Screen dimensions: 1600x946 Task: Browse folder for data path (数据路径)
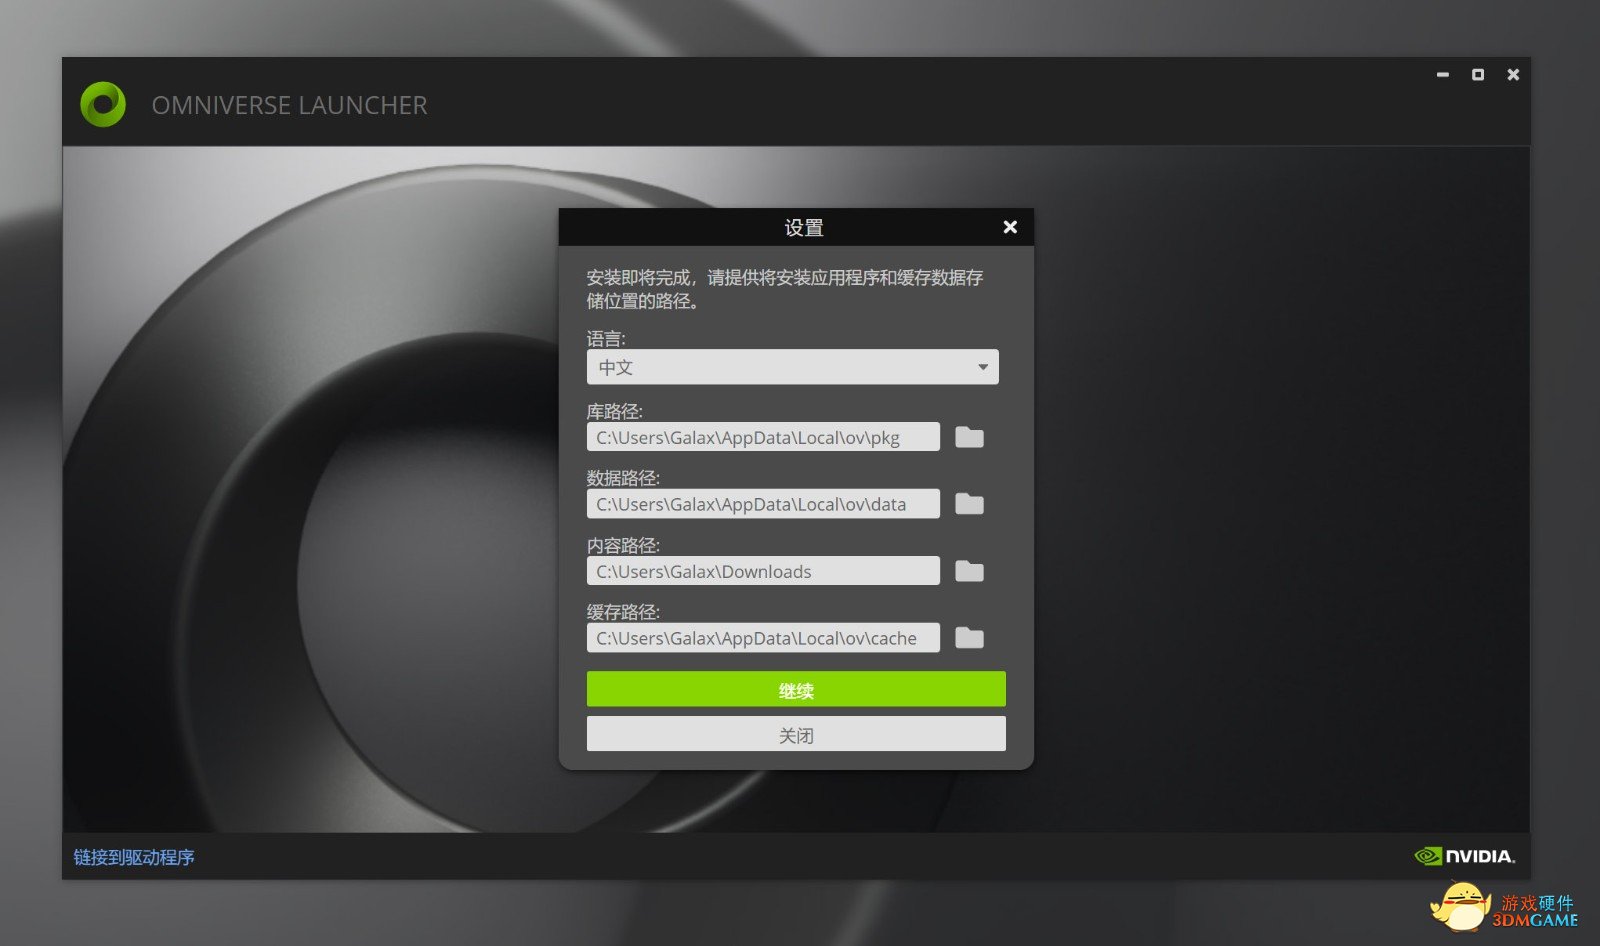click(x=969, y=504)
